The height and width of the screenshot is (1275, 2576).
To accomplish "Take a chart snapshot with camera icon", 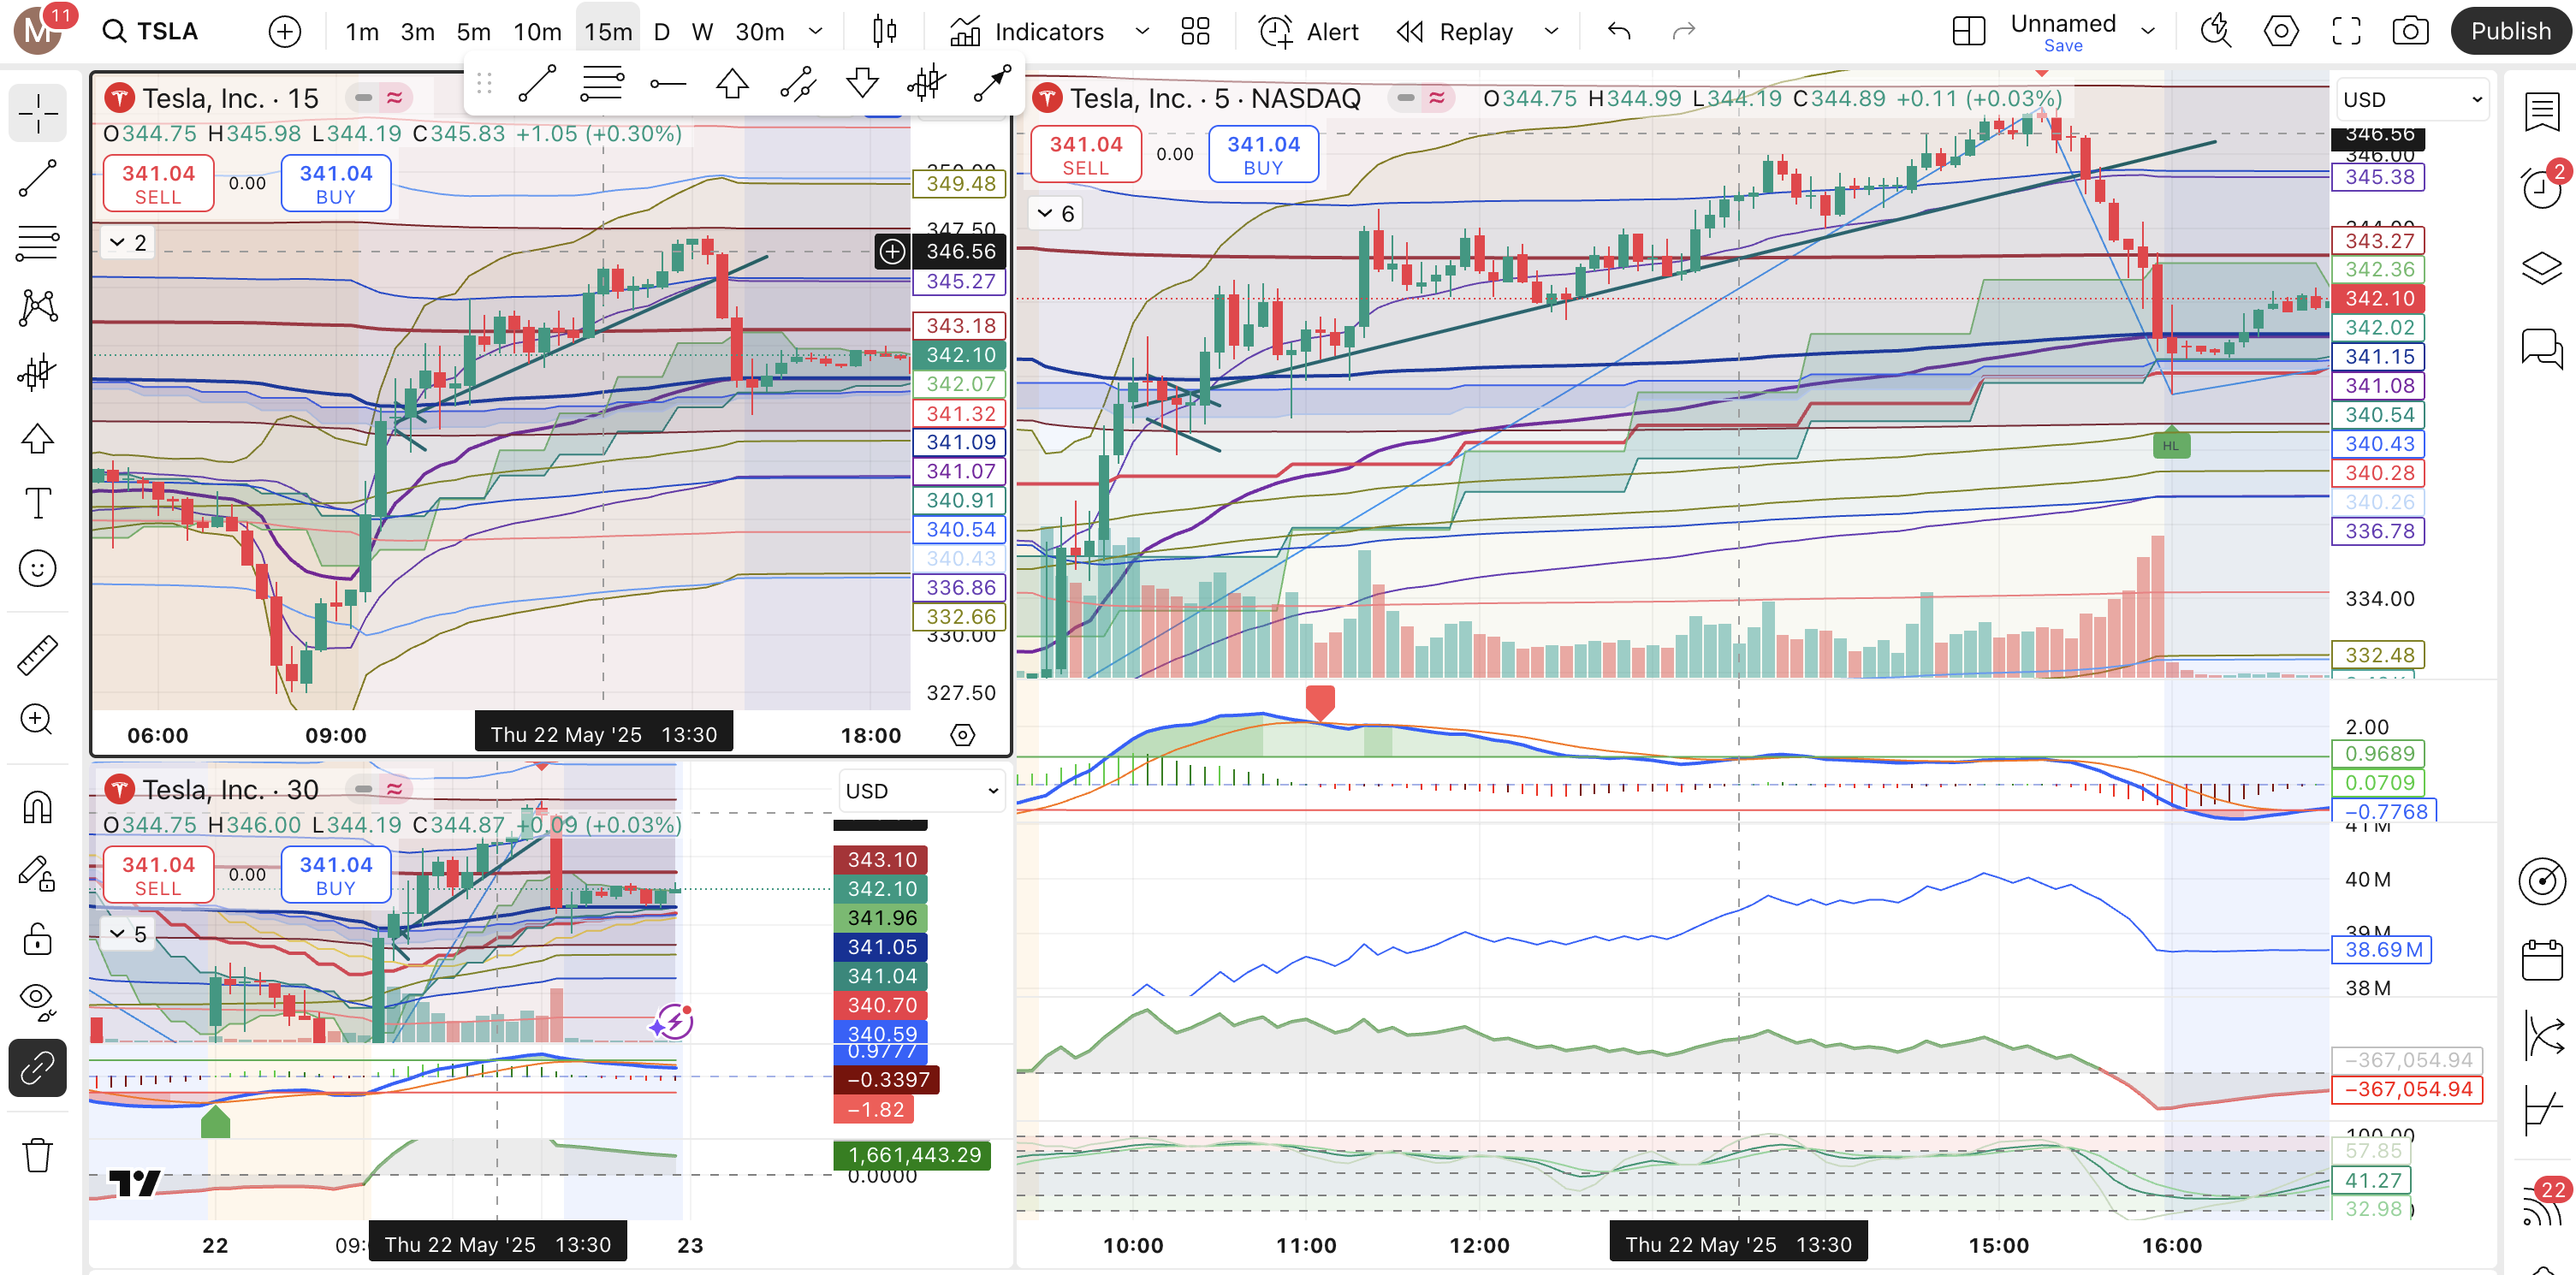I will tap(2410, 32).
